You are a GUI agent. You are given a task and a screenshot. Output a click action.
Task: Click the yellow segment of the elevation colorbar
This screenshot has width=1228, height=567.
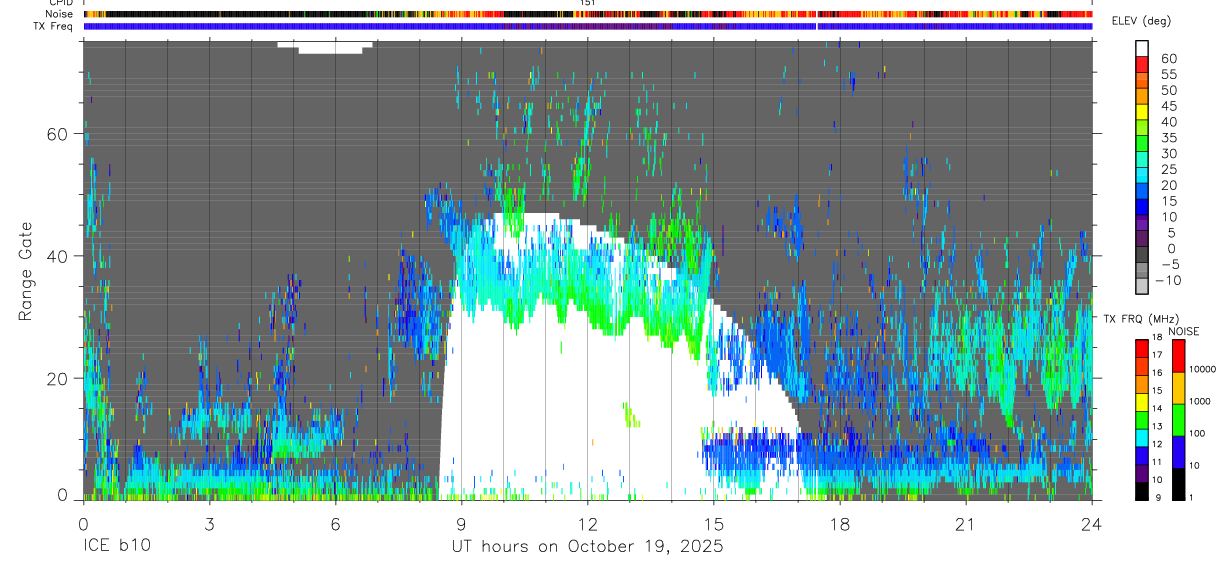(1142, 111)
